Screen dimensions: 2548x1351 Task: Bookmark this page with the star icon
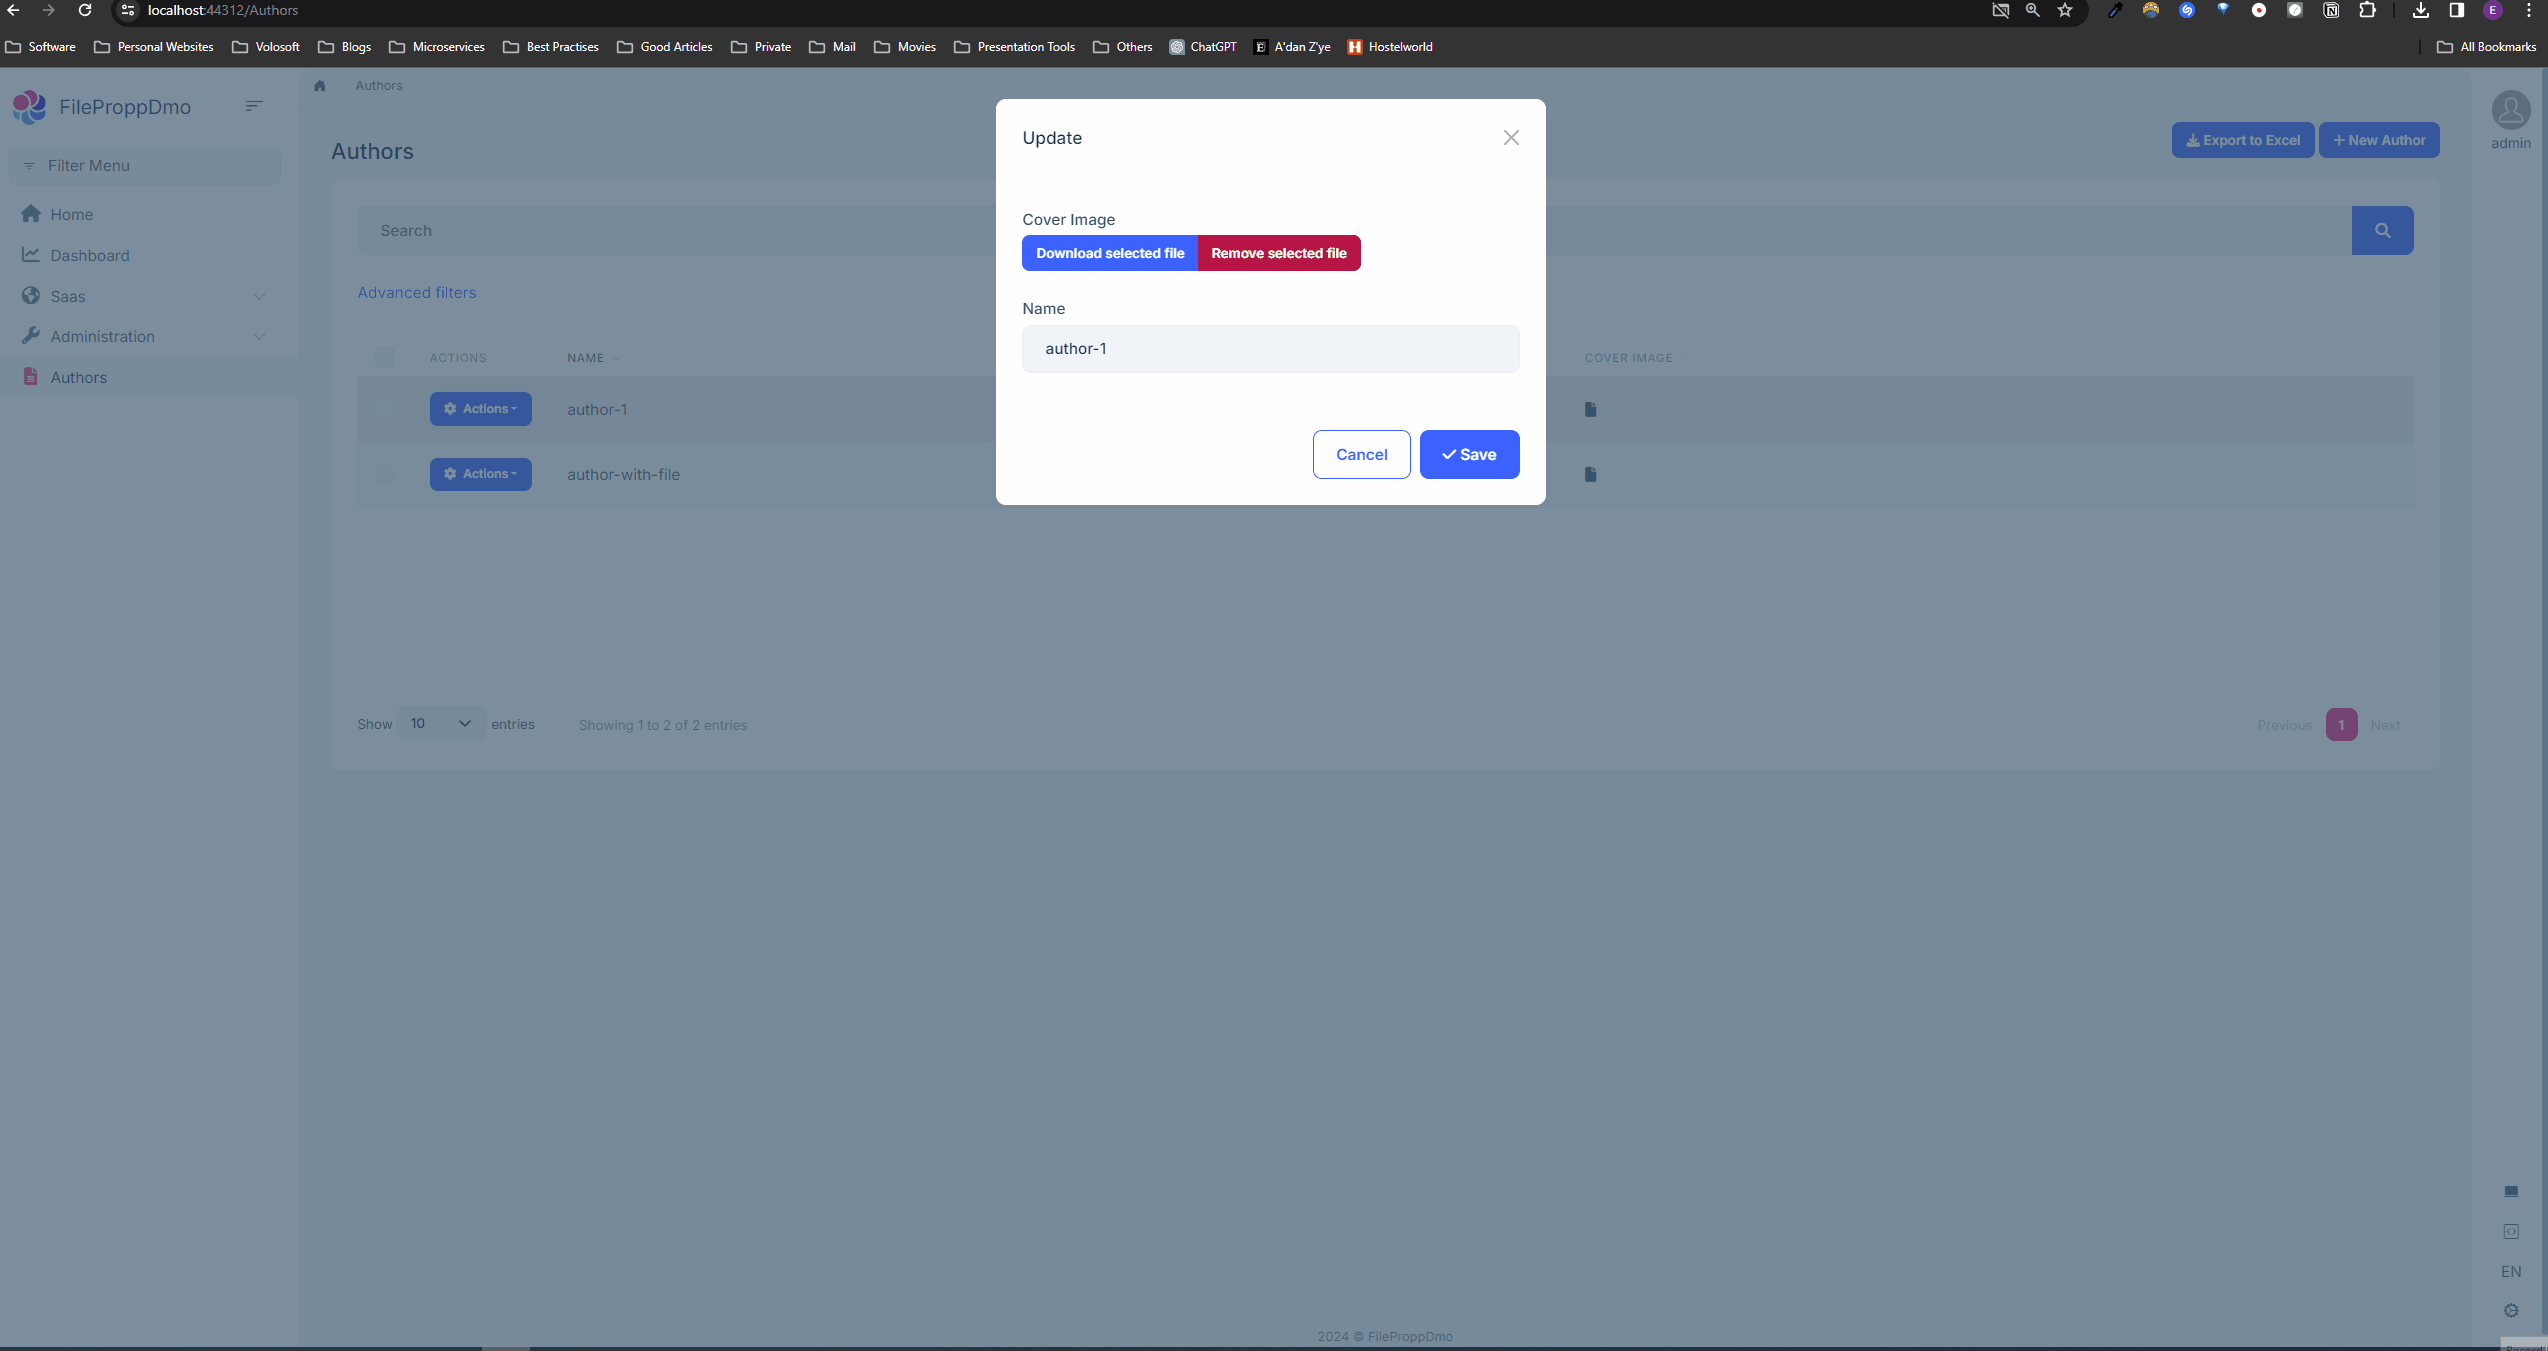click(x=2065, y=10)
